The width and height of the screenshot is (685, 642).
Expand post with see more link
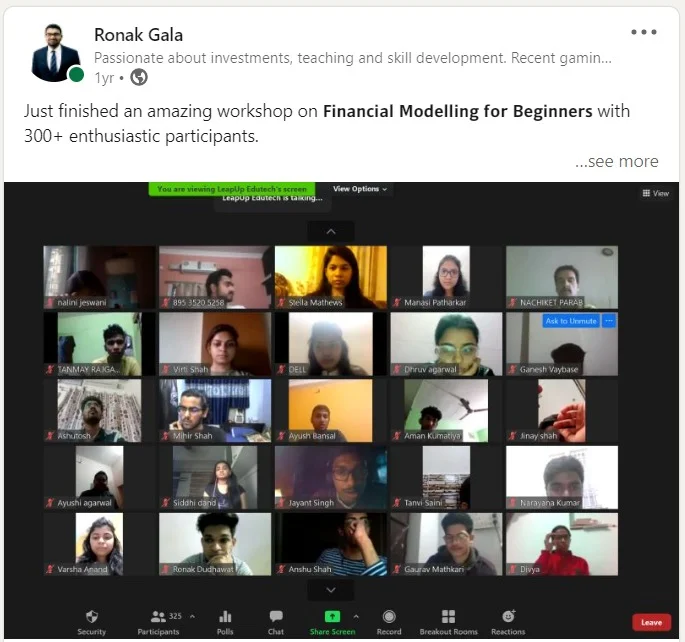(616, 161)
